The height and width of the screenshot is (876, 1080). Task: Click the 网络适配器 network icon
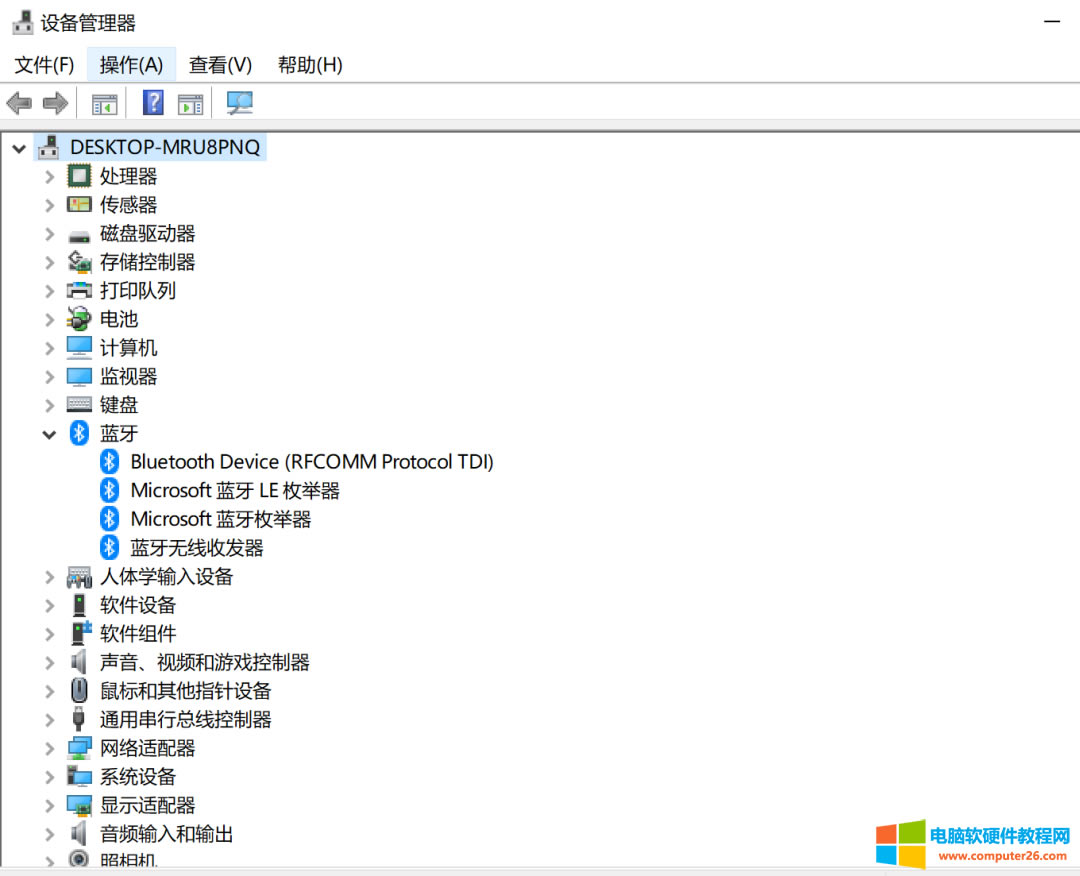[79, 748]
